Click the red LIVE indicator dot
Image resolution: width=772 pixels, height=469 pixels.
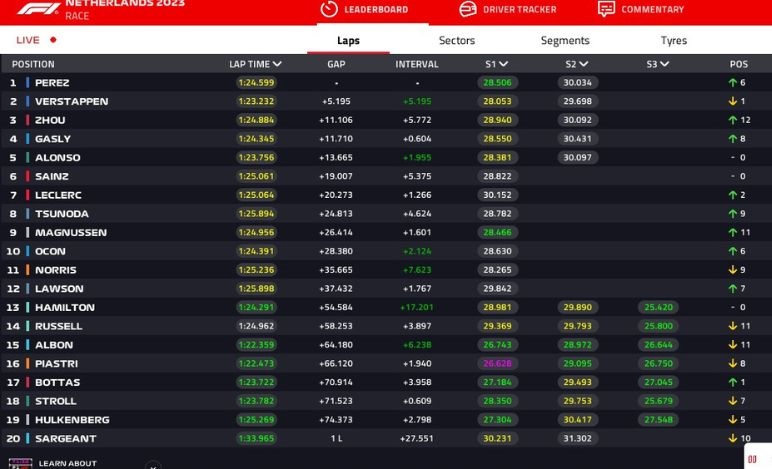click(53, 40)
